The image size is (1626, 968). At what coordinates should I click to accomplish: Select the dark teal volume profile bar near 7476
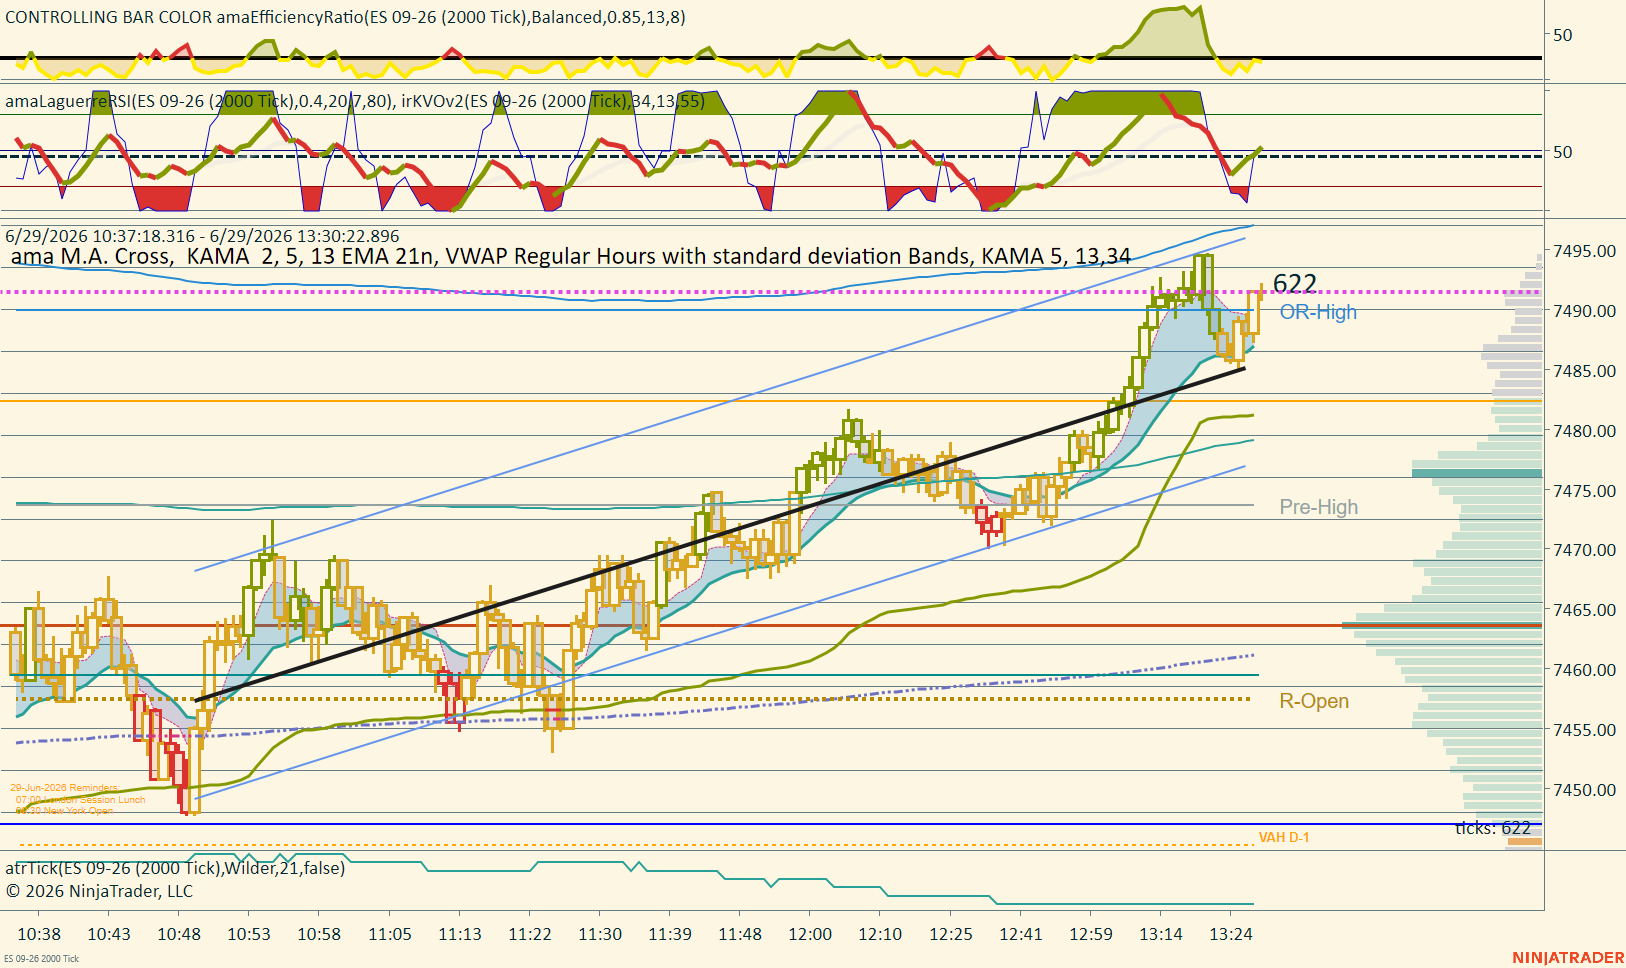(1477, 473)
